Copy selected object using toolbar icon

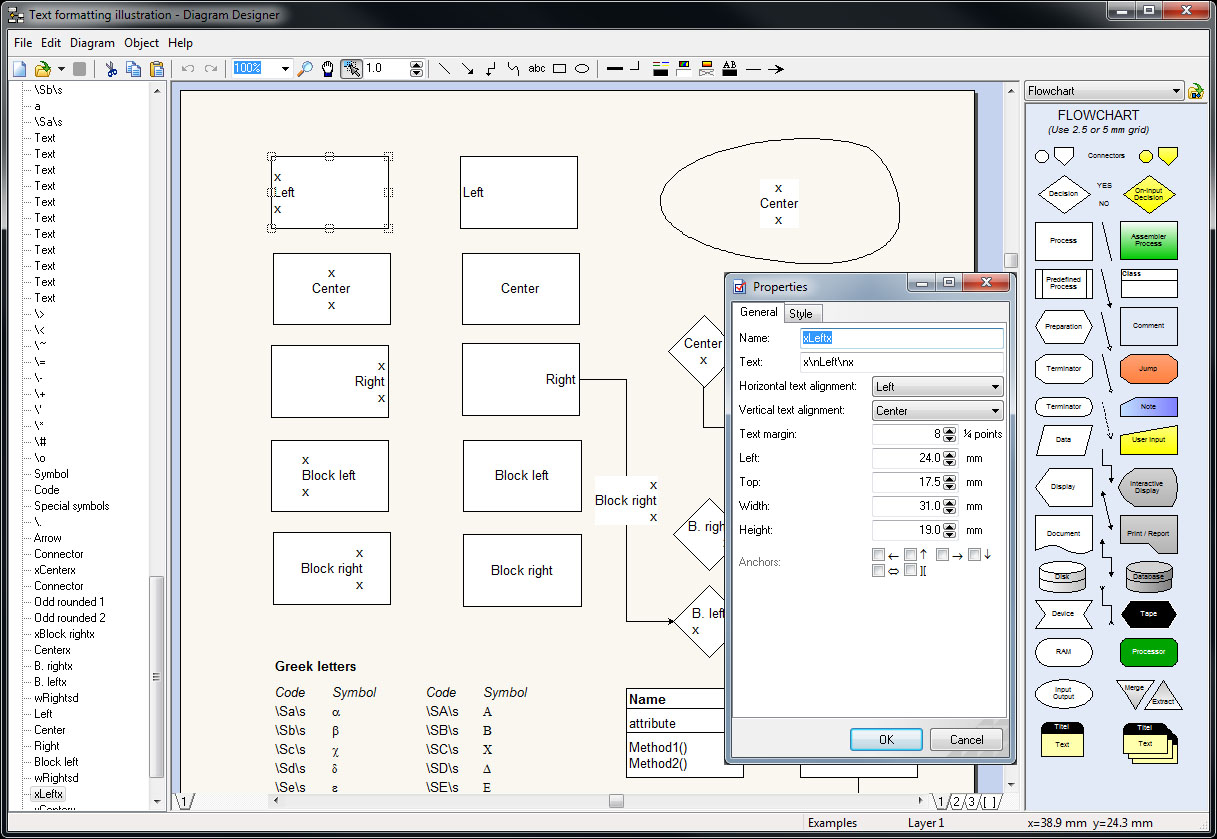click(x=133, y=69)
